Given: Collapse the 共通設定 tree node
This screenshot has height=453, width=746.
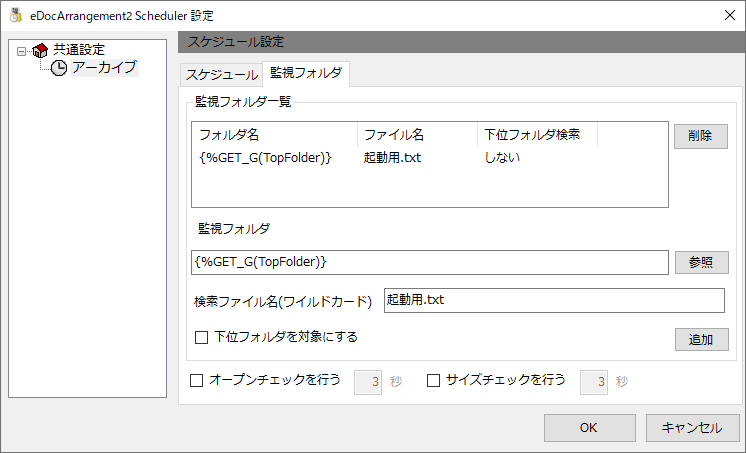Looking at the screenshot, I should (x=21, y=50).
